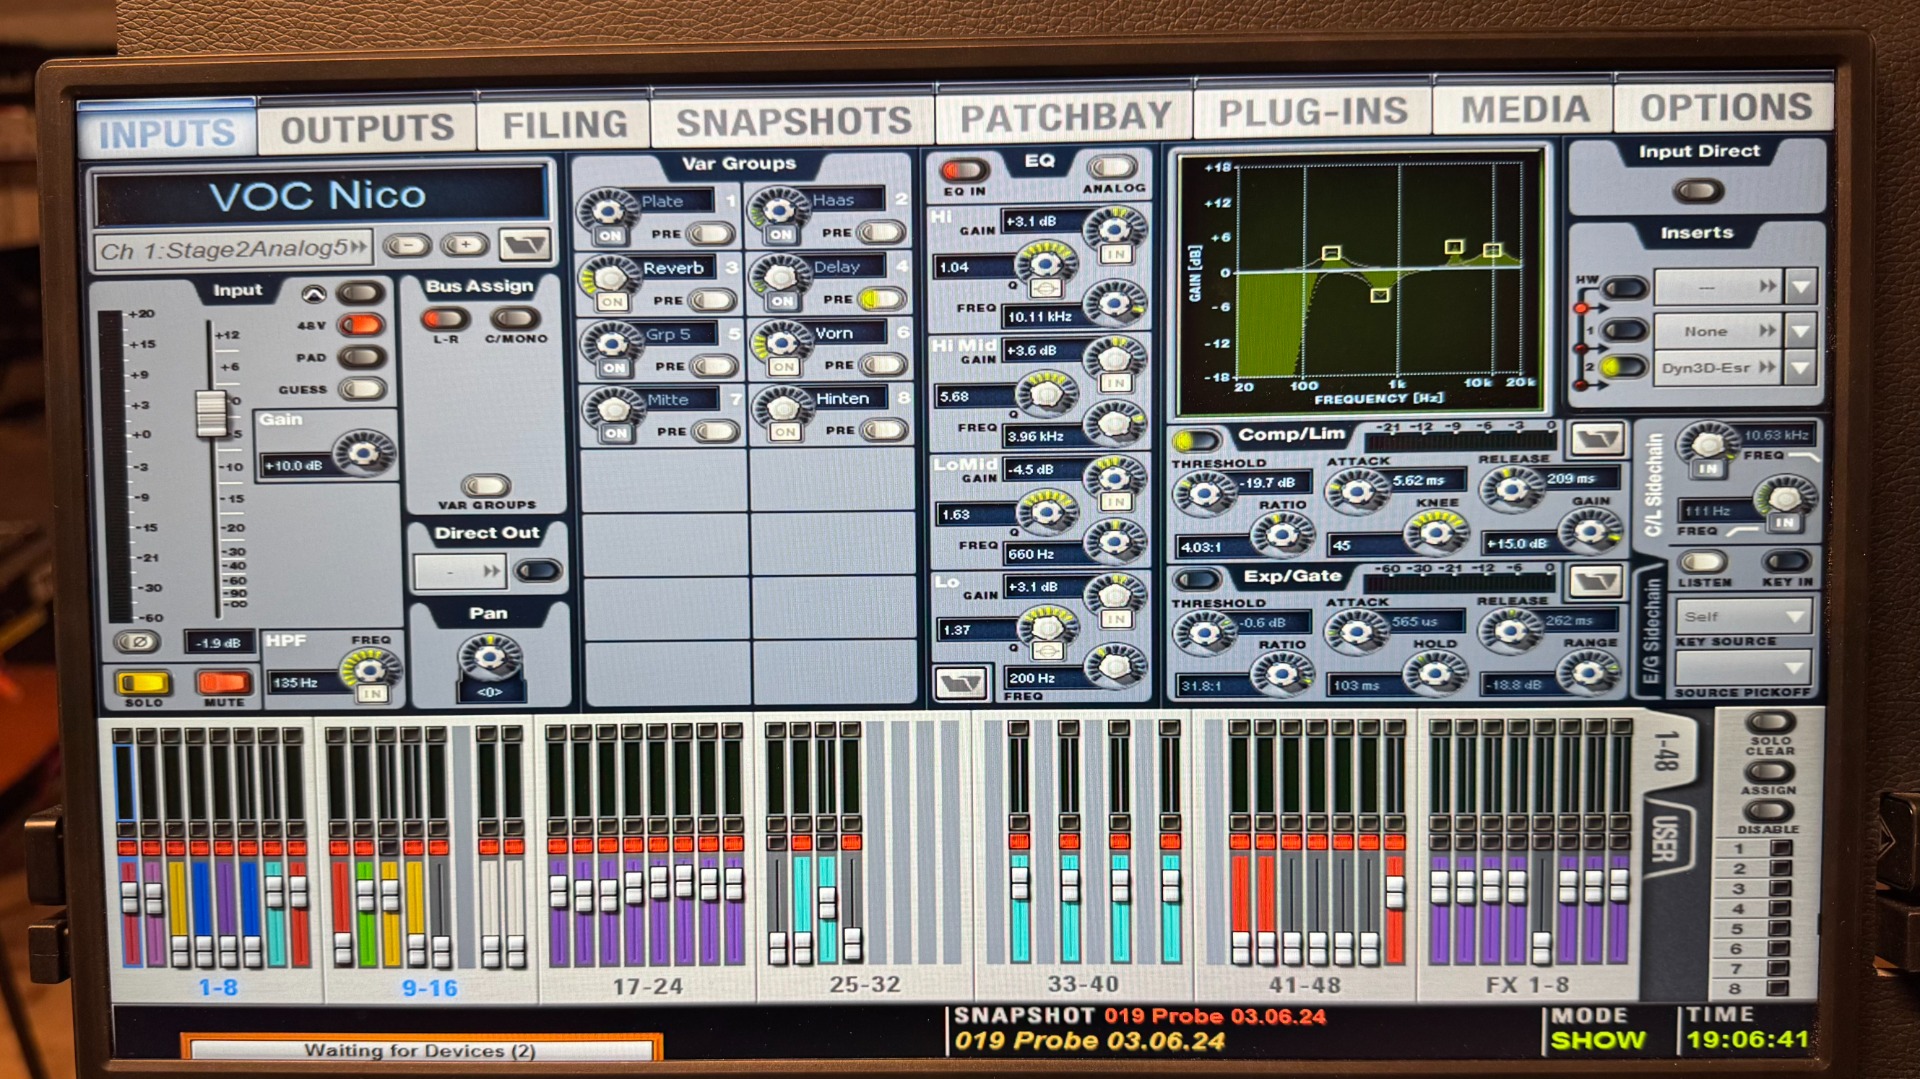Open the EQ preset library folder
The width and height of the screenshot is (1920, 1079).
pos(960,683)
